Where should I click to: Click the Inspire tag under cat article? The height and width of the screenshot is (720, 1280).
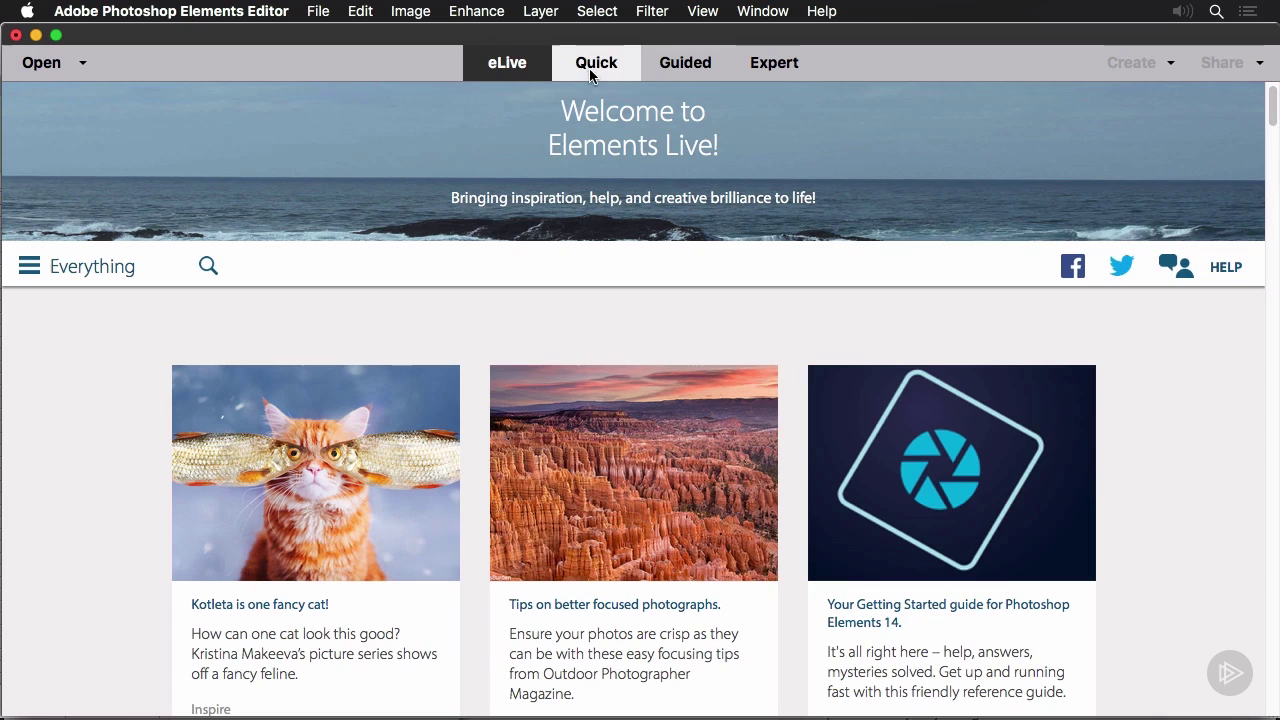pyautogui.click(x=211, y=709)
